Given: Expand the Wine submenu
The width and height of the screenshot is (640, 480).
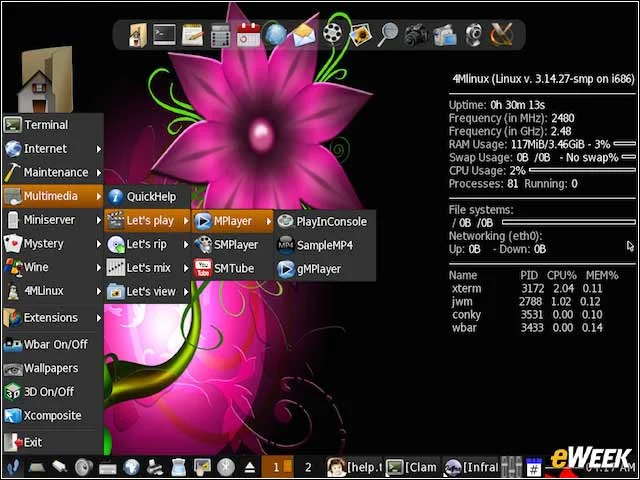Looking at the screenshot, I should point(52,267).
